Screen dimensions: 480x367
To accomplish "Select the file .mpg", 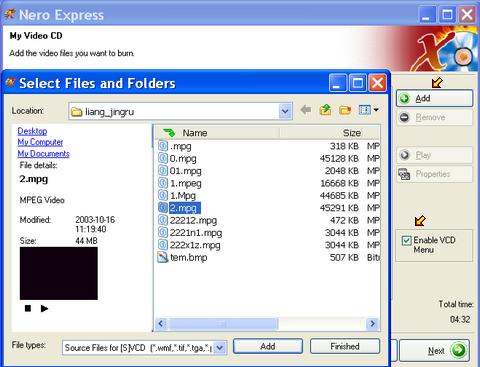I will (180, 146).
